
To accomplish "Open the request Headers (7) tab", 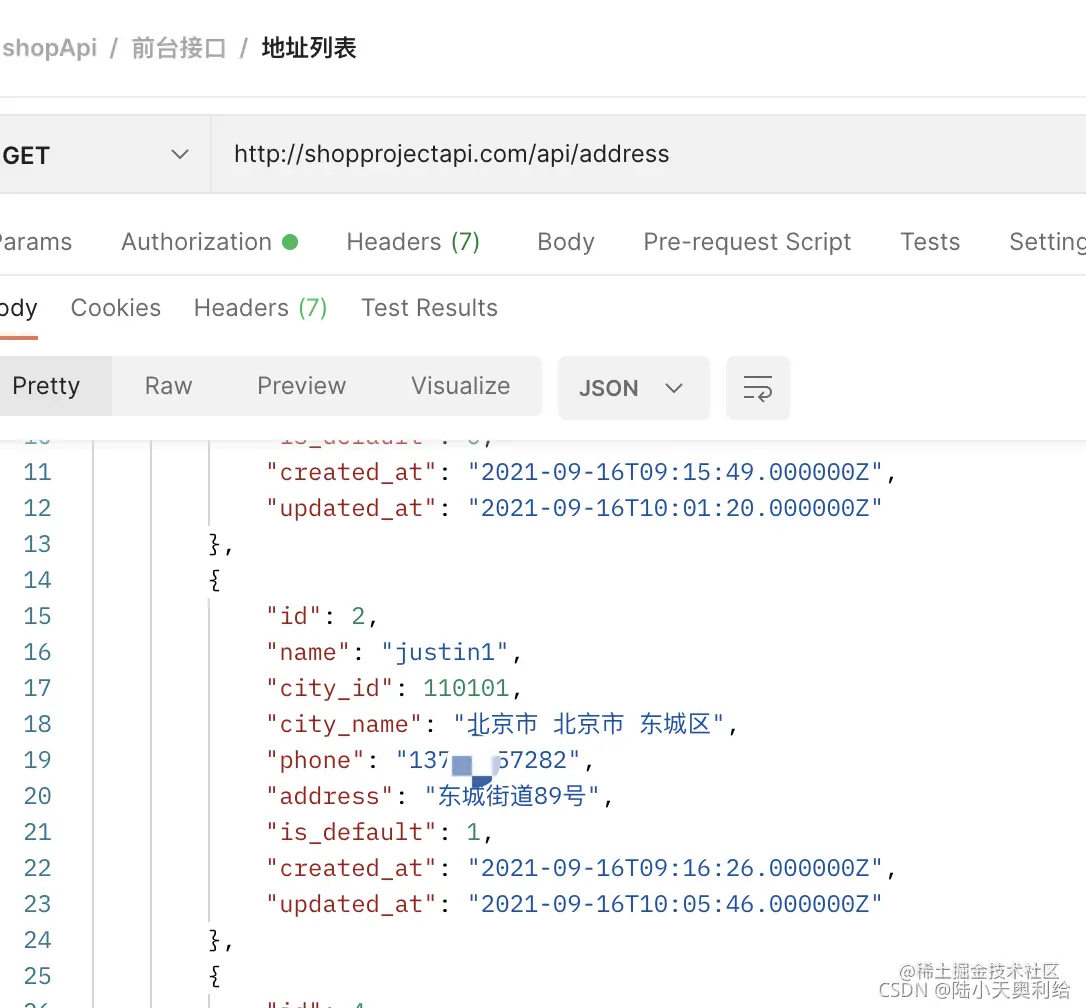I will tap(413, 242).
